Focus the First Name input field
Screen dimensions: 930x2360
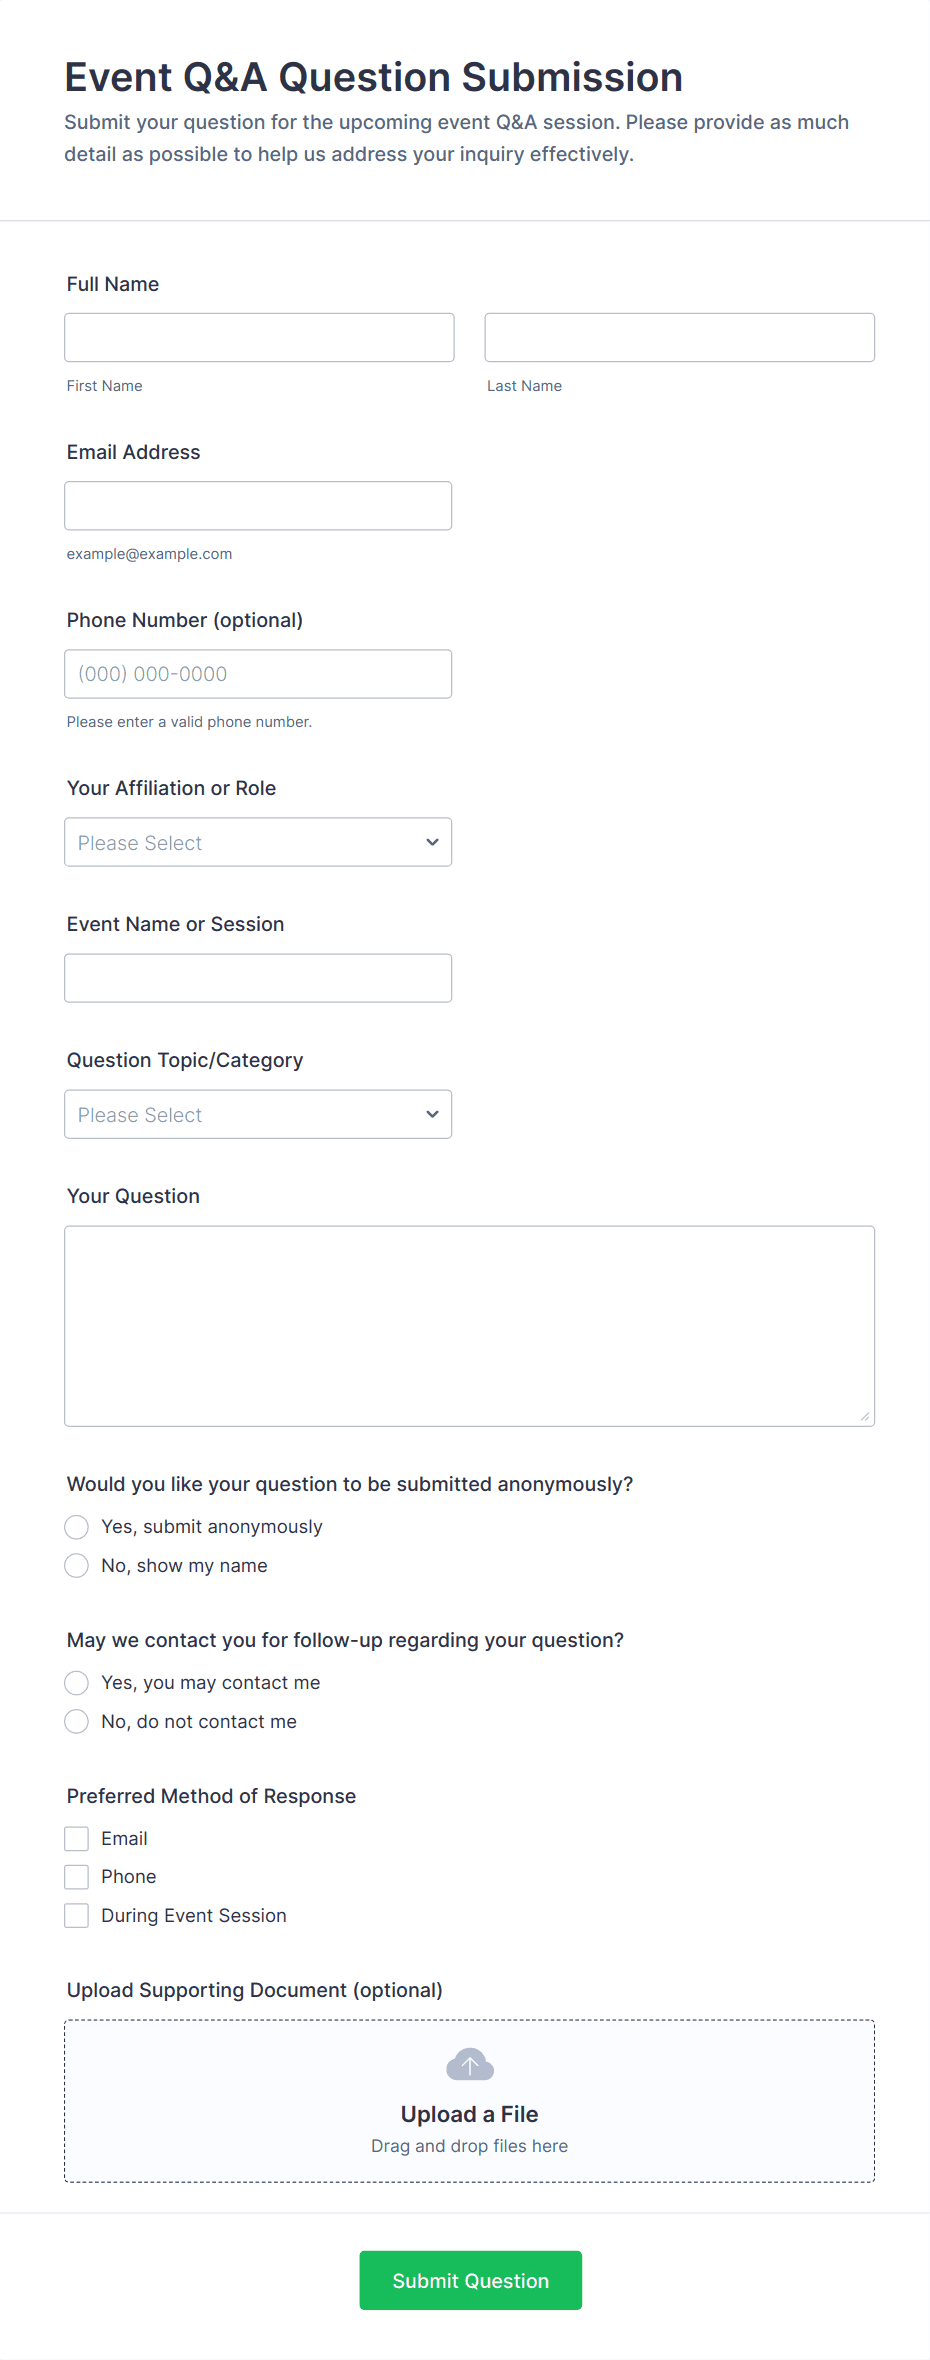pos(259,338)
